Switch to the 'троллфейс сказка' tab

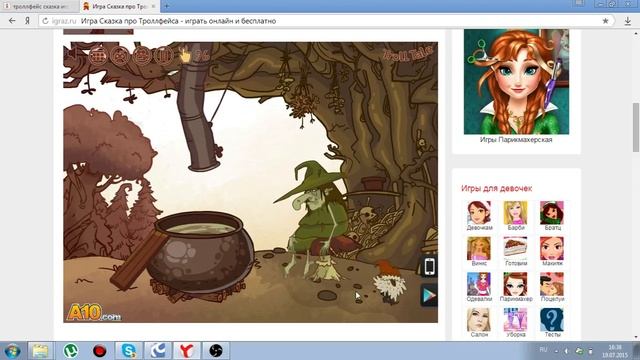(40, 7)
